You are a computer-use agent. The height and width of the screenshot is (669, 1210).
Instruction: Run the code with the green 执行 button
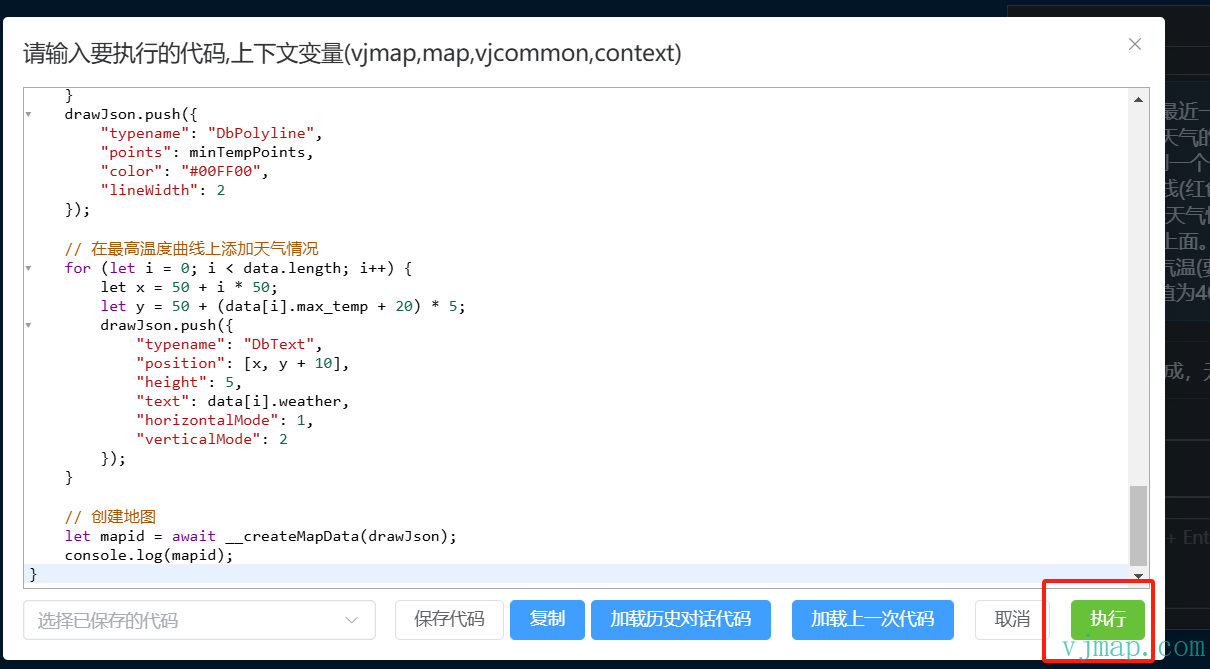click(x=1107, y=619)
